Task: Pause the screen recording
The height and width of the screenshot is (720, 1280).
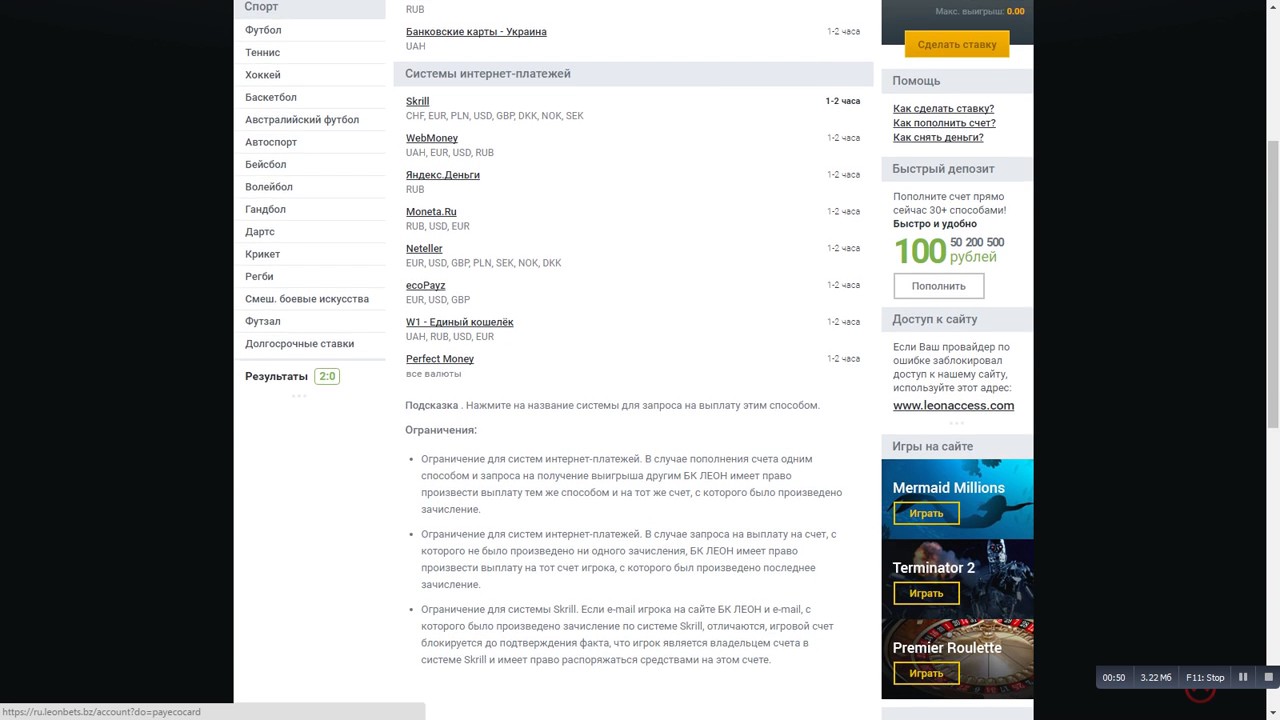Action: click(1243, 677)
